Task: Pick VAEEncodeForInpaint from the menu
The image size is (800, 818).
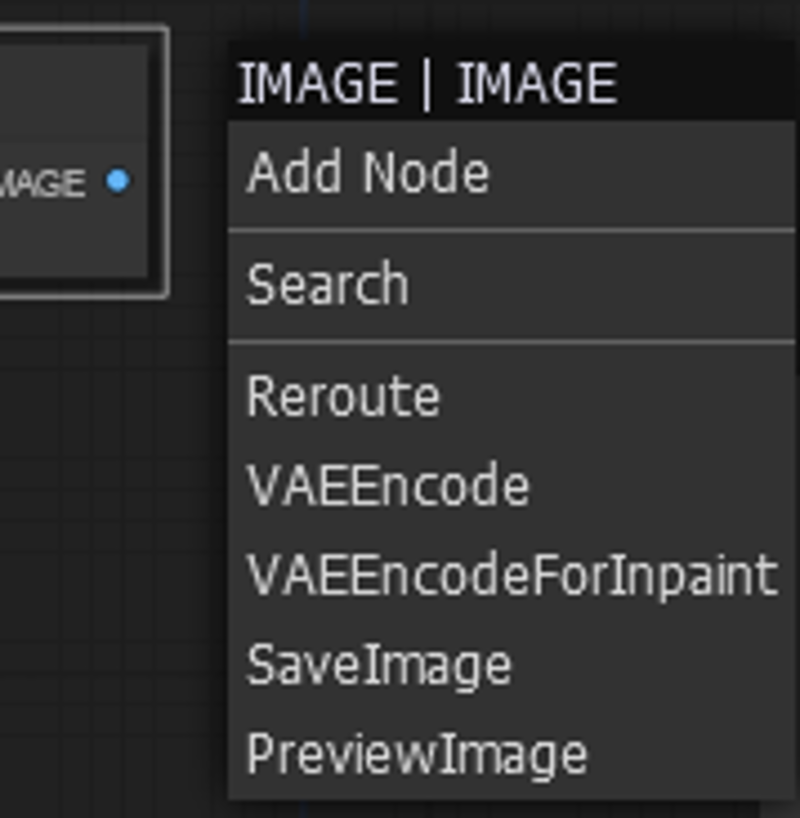Action: [511, 576]
